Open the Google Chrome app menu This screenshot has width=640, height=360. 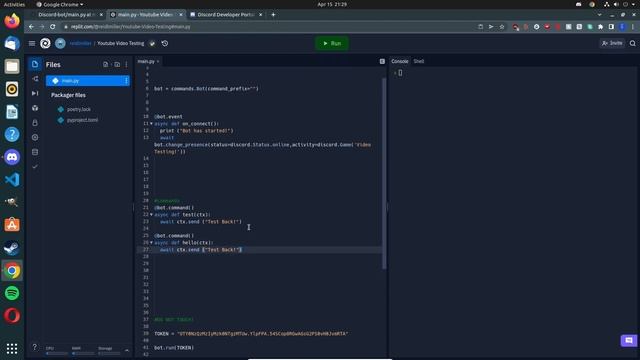point(60,4)
